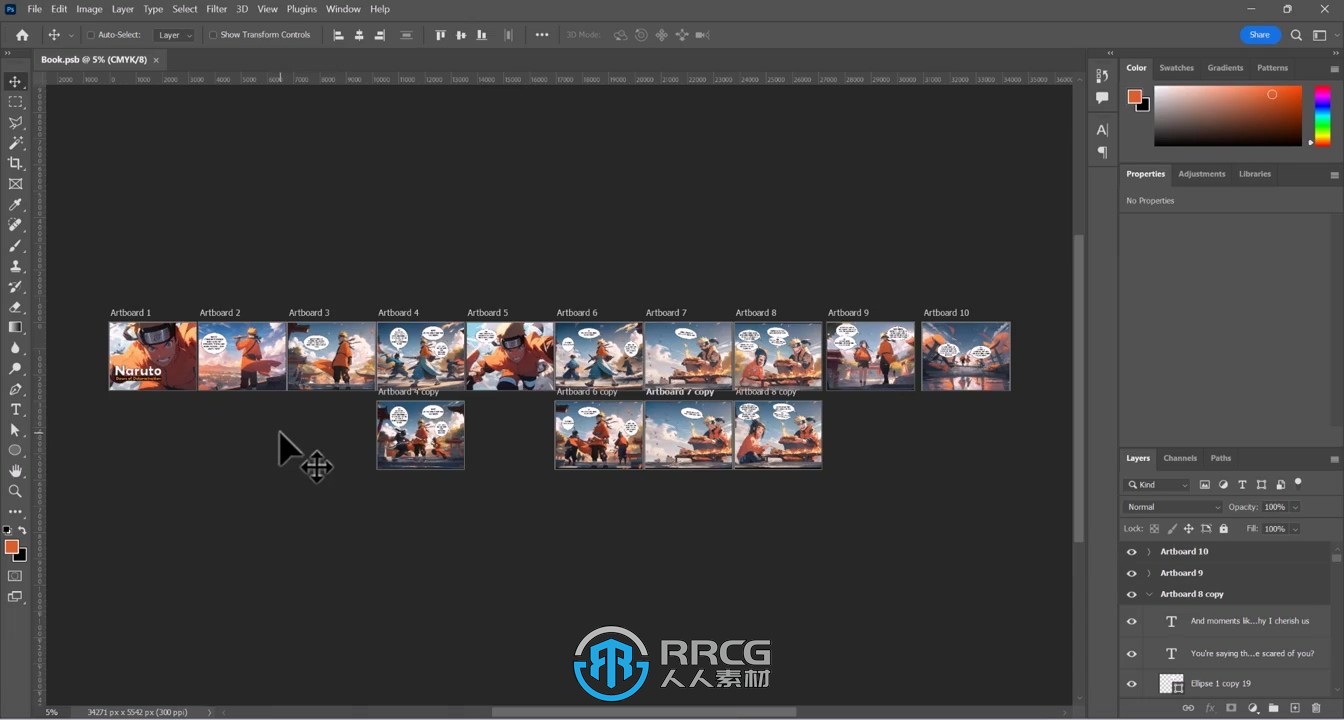Select the Move tool in the toolbar

coord(15,82)
